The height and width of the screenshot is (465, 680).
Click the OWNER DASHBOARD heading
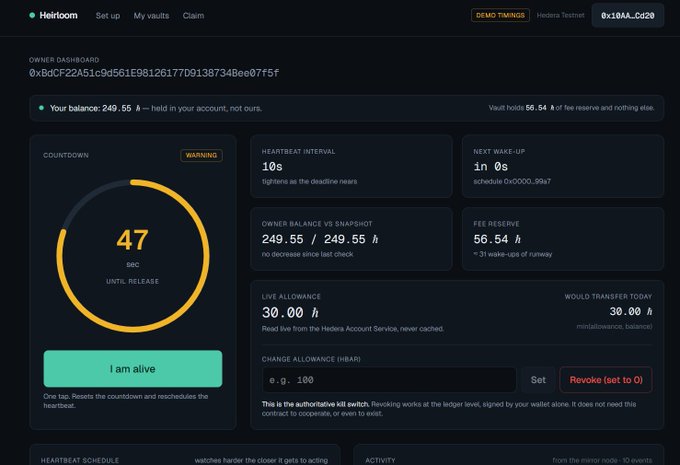tap(64, 60)
